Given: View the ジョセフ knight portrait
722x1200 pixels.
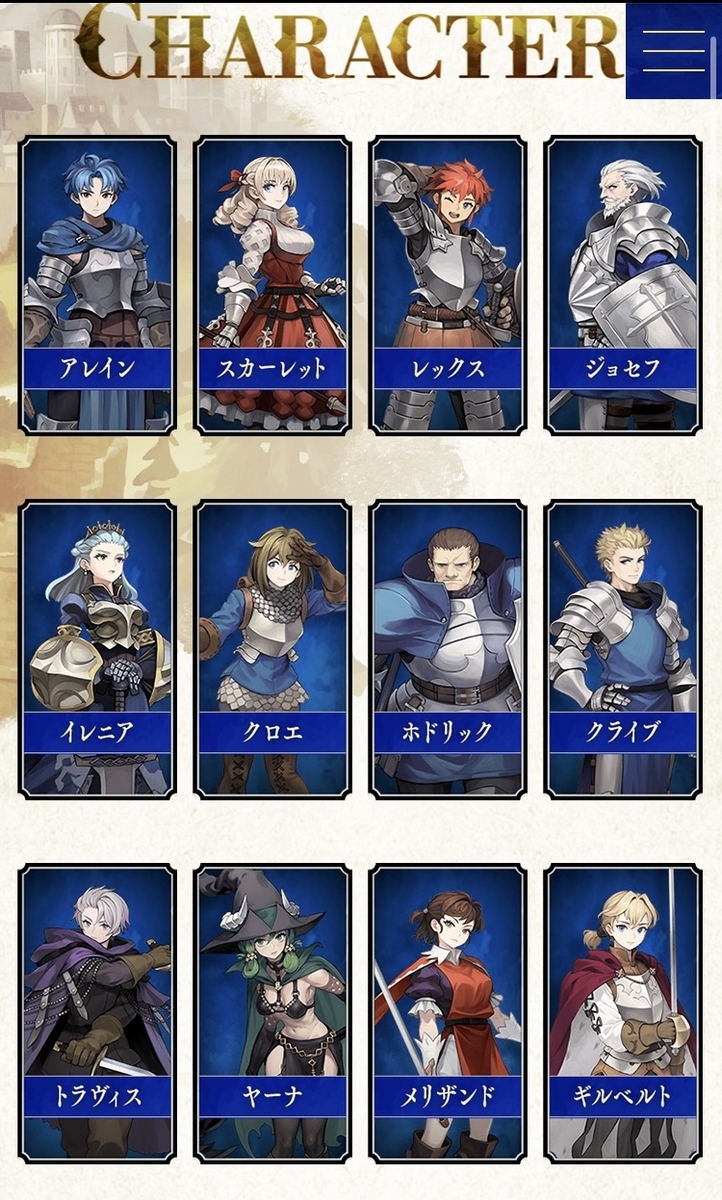Looking at the screenshot, I should coord(623,285).
